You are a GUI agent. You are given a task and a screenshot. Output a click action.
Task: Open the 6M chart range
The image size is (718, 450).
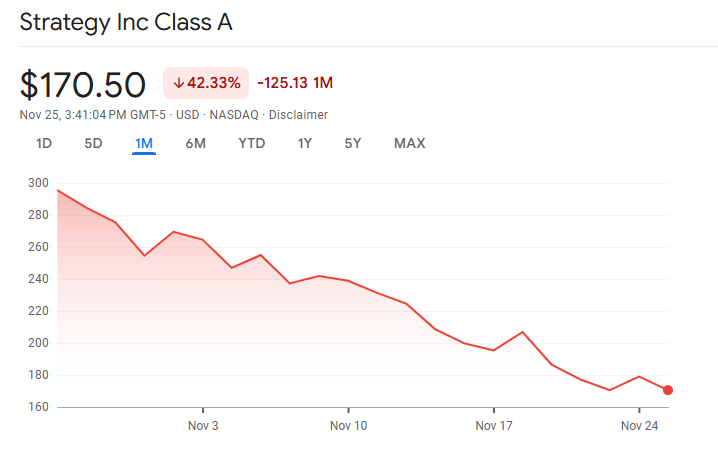coord(195,143)
